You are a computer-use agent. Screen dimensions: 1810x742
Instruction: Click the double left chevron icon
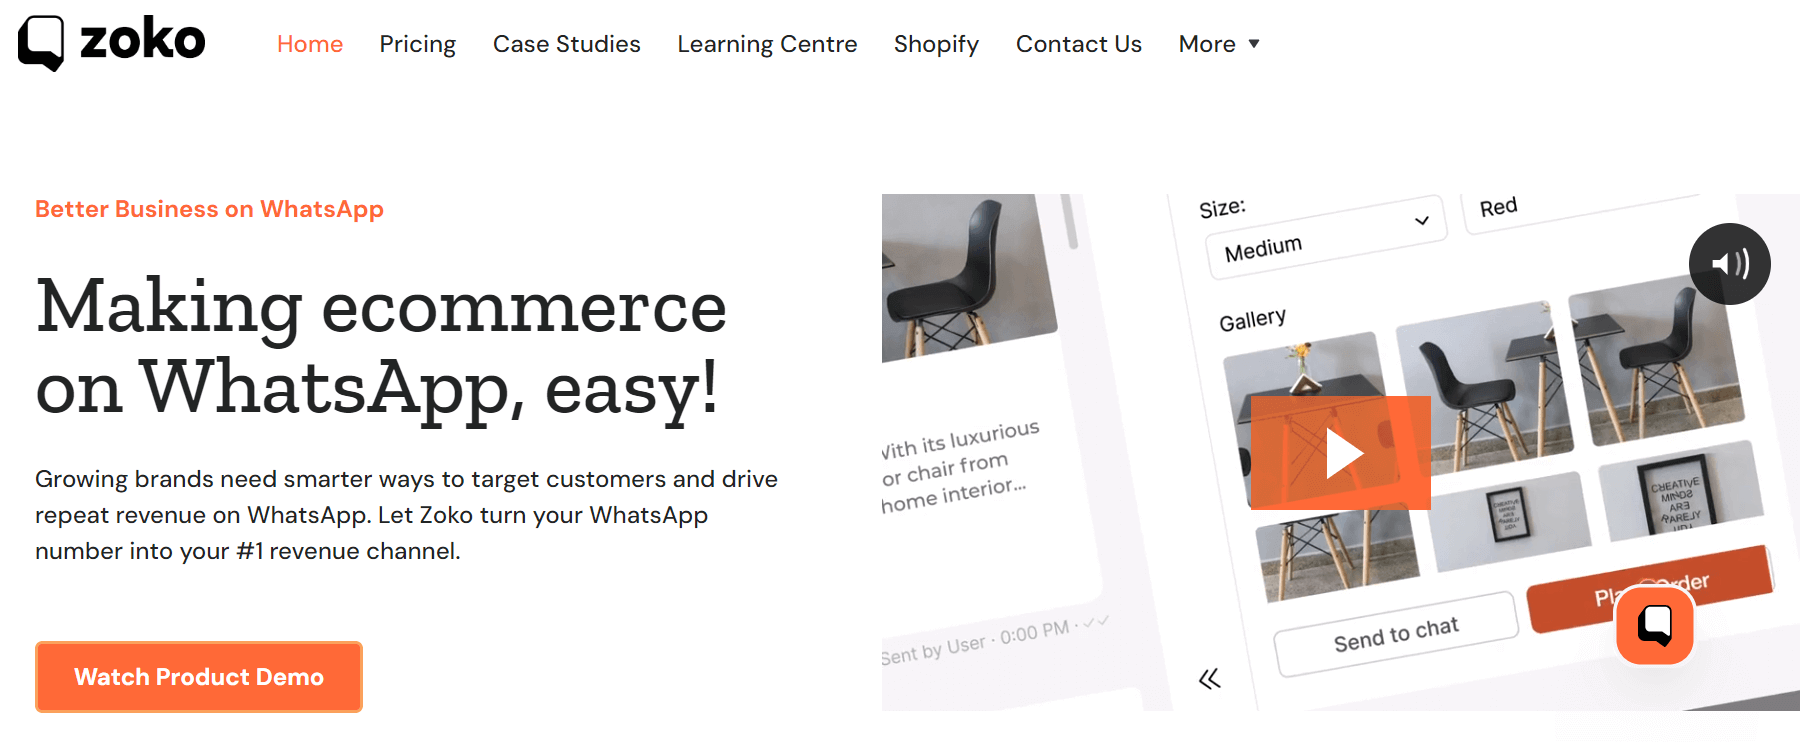1210,680
